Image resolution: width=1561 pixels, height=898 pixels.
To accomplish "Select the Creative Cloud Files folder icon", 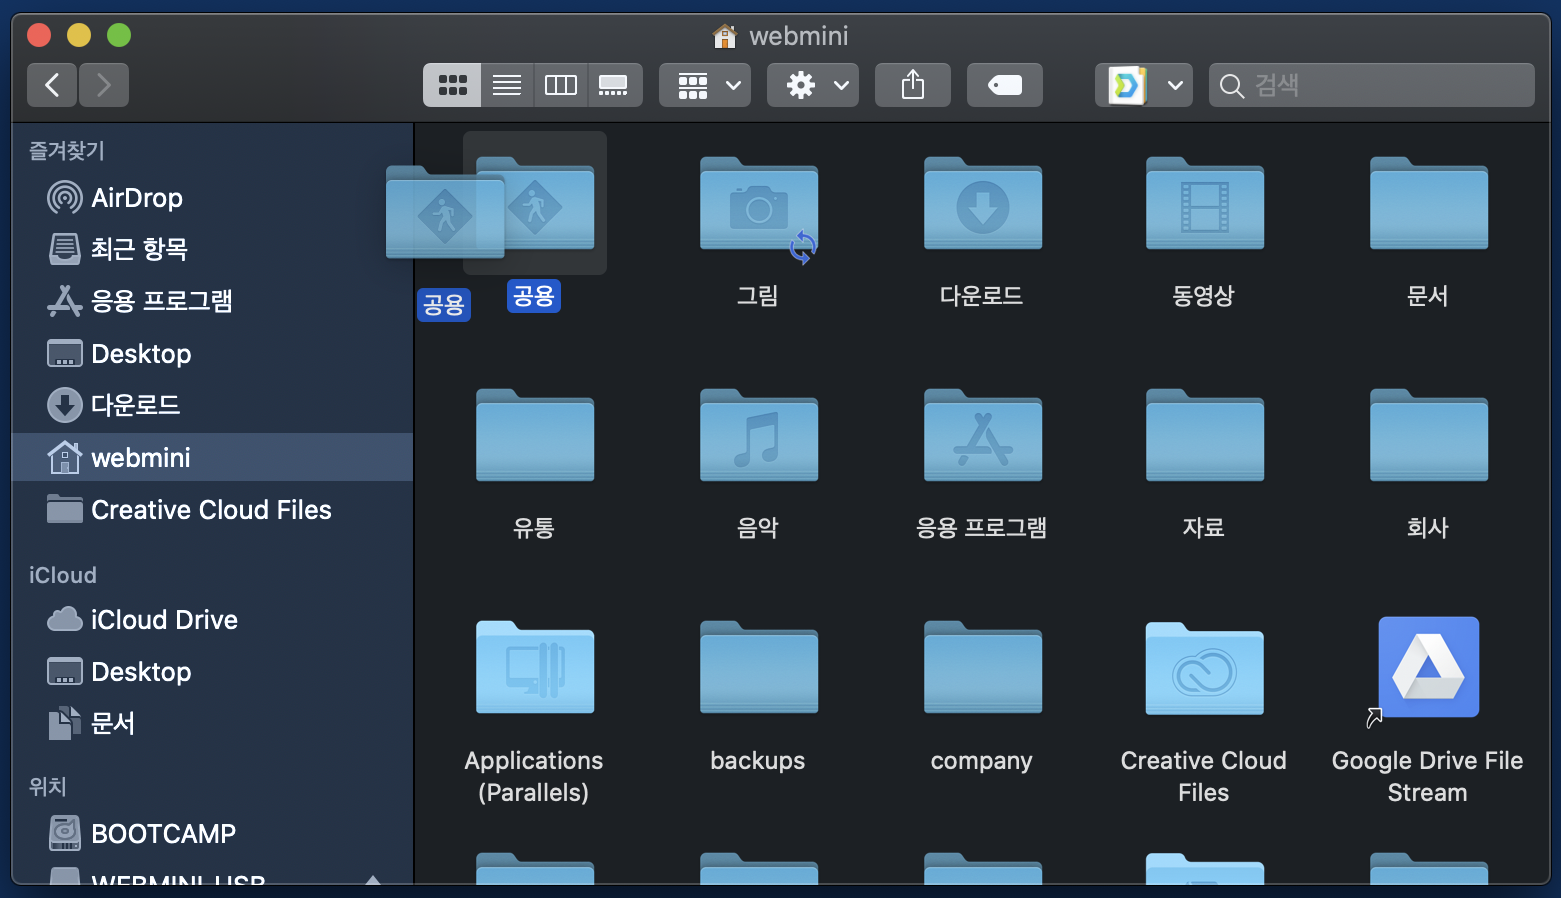I will pyautogui.click(x=1205, y=667).
